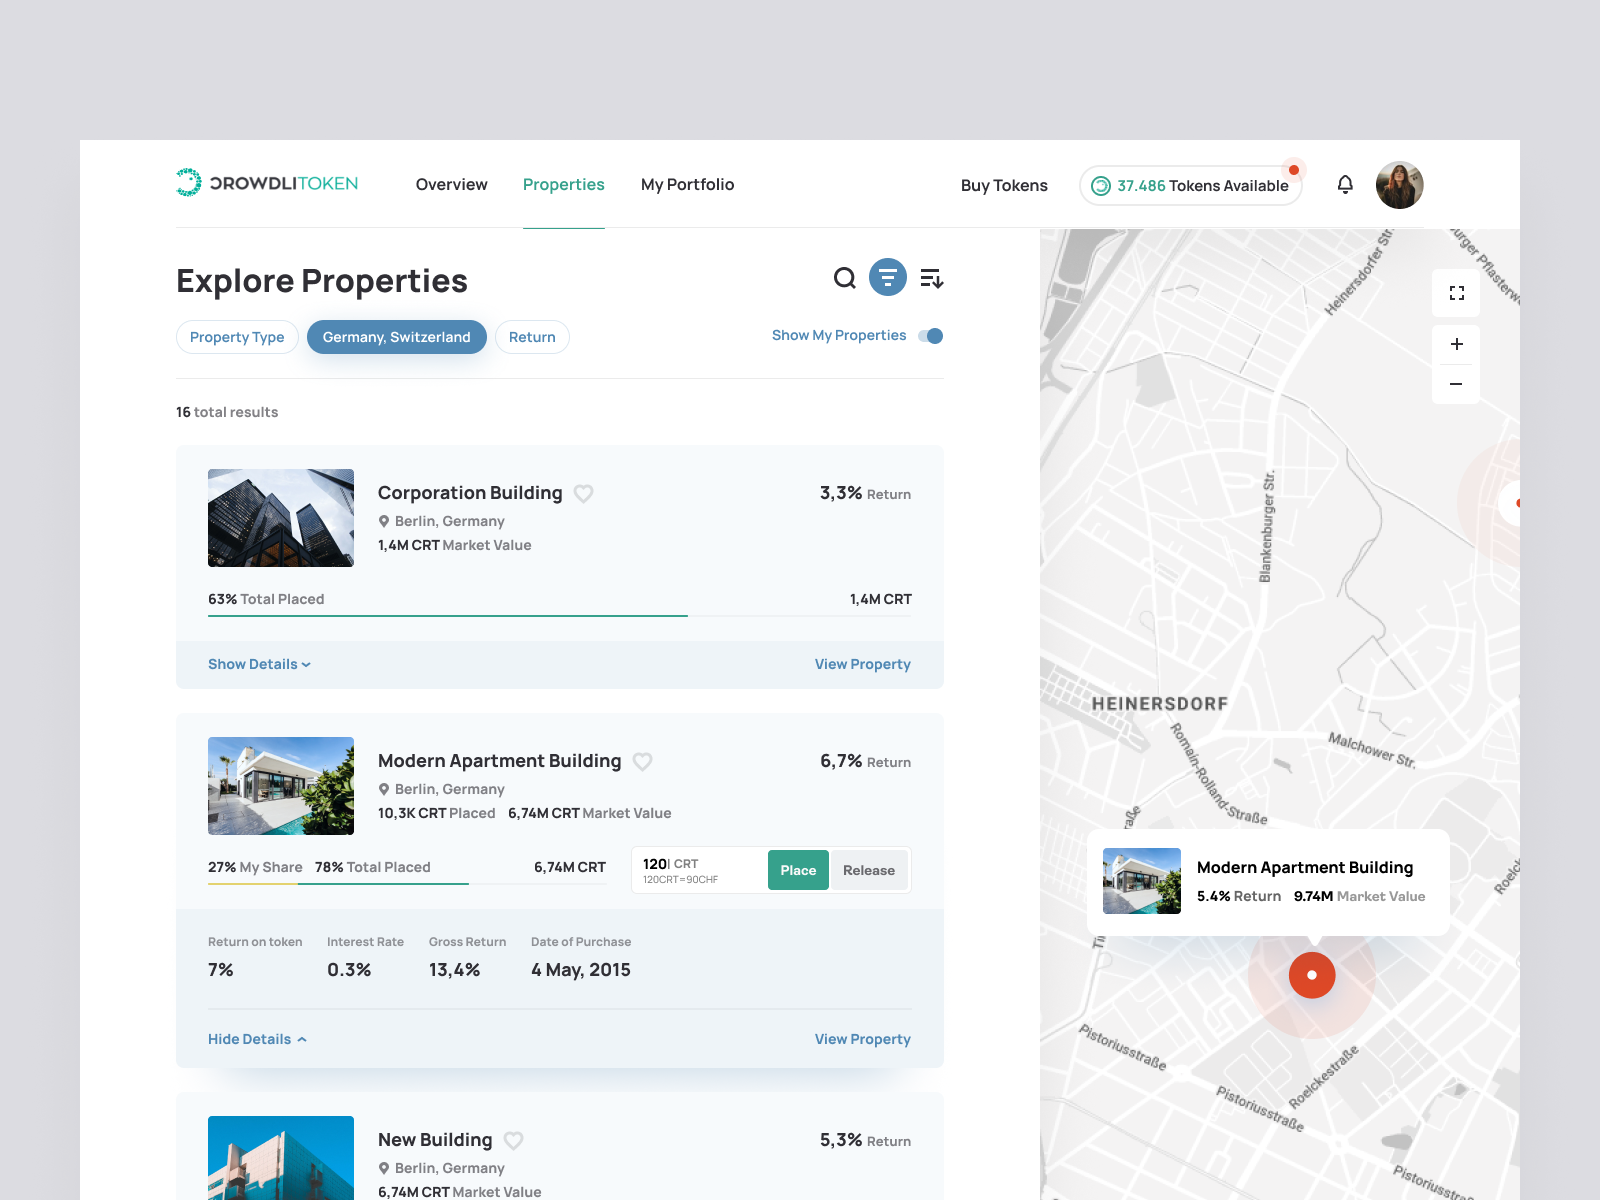Open the Overview tab
This screenshot has height=1200, width=1600.
(451, 184)
